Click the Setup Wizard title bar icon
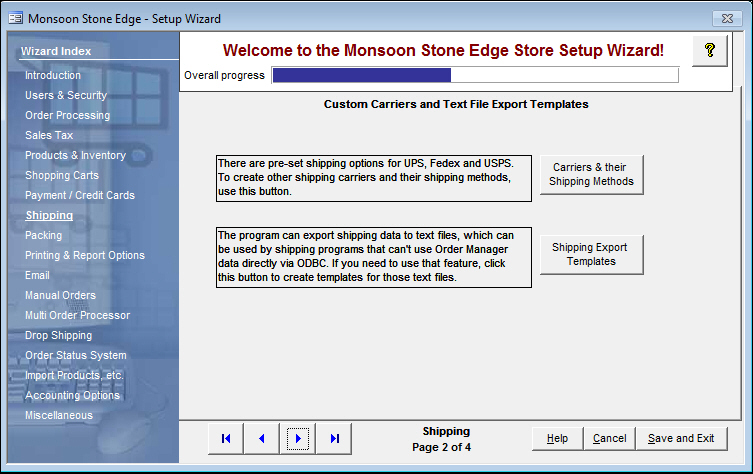The width and height of the screenshot is (753, 474). pos(15,18)
